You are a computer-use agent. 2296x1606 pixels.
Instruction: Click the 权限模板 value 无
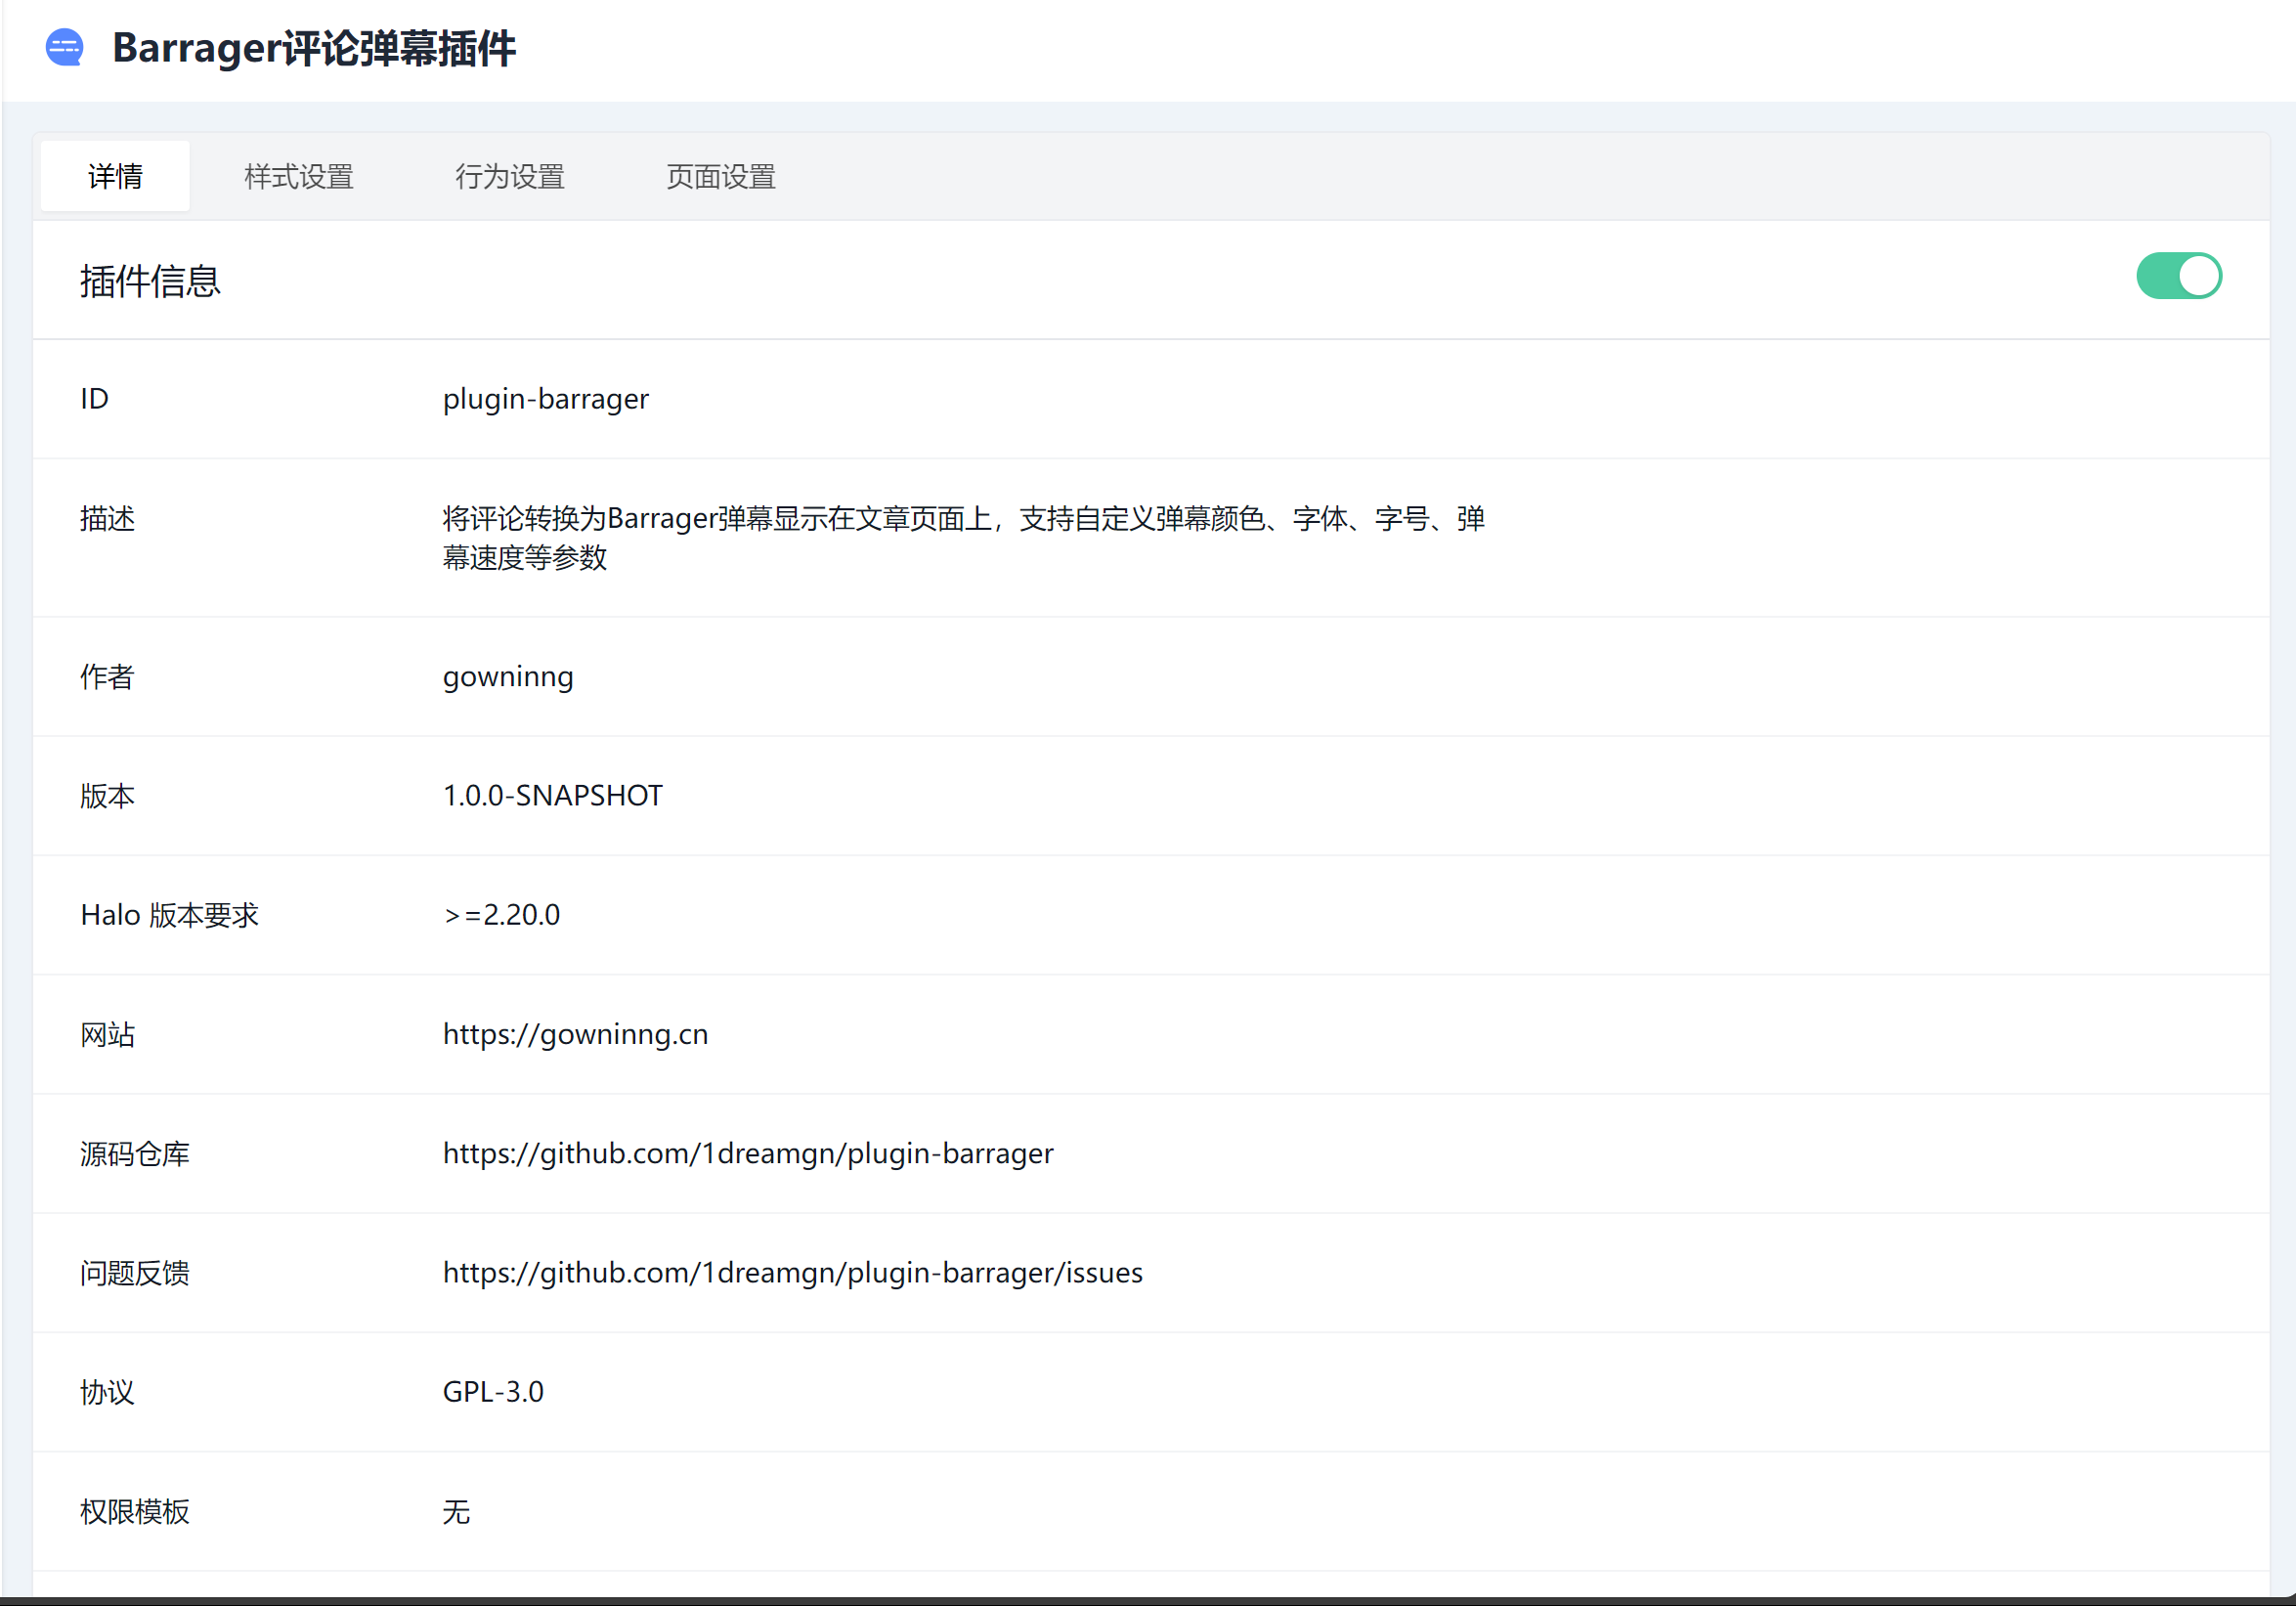pos(456,1511)
